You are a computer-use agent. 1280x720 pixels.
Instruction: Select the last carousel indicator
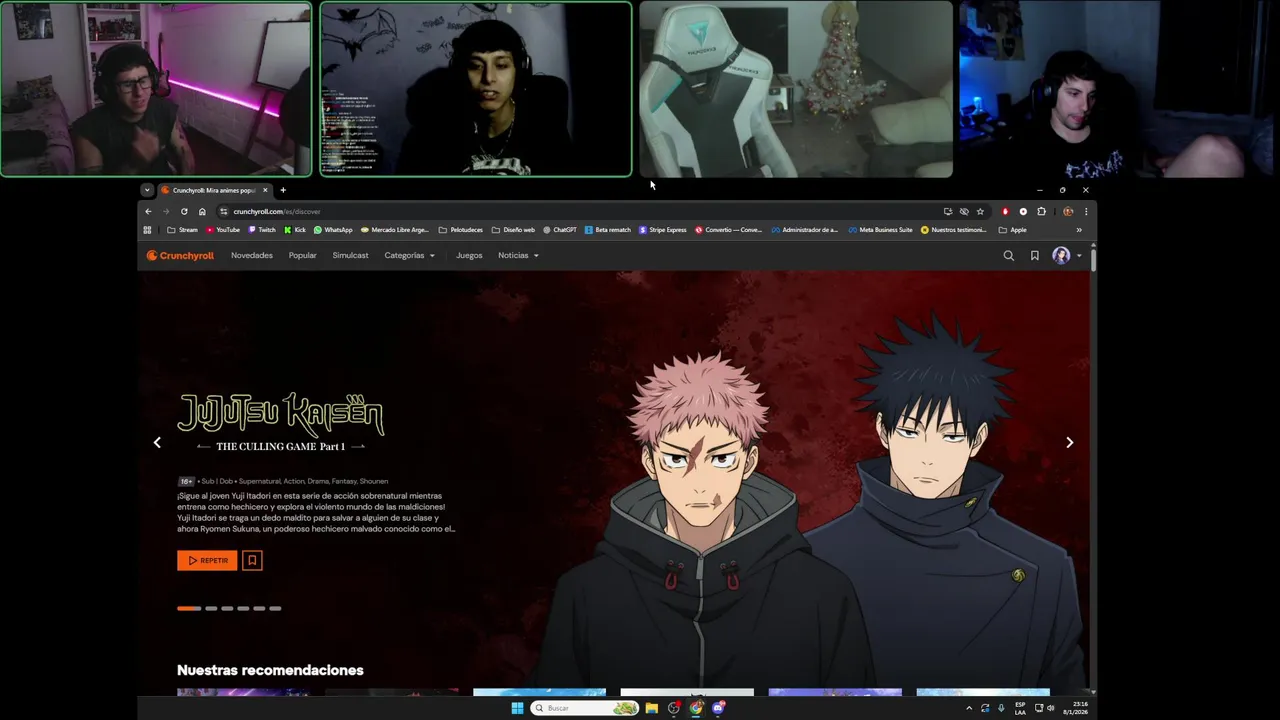pyautogui.click(x=275, y=608)
